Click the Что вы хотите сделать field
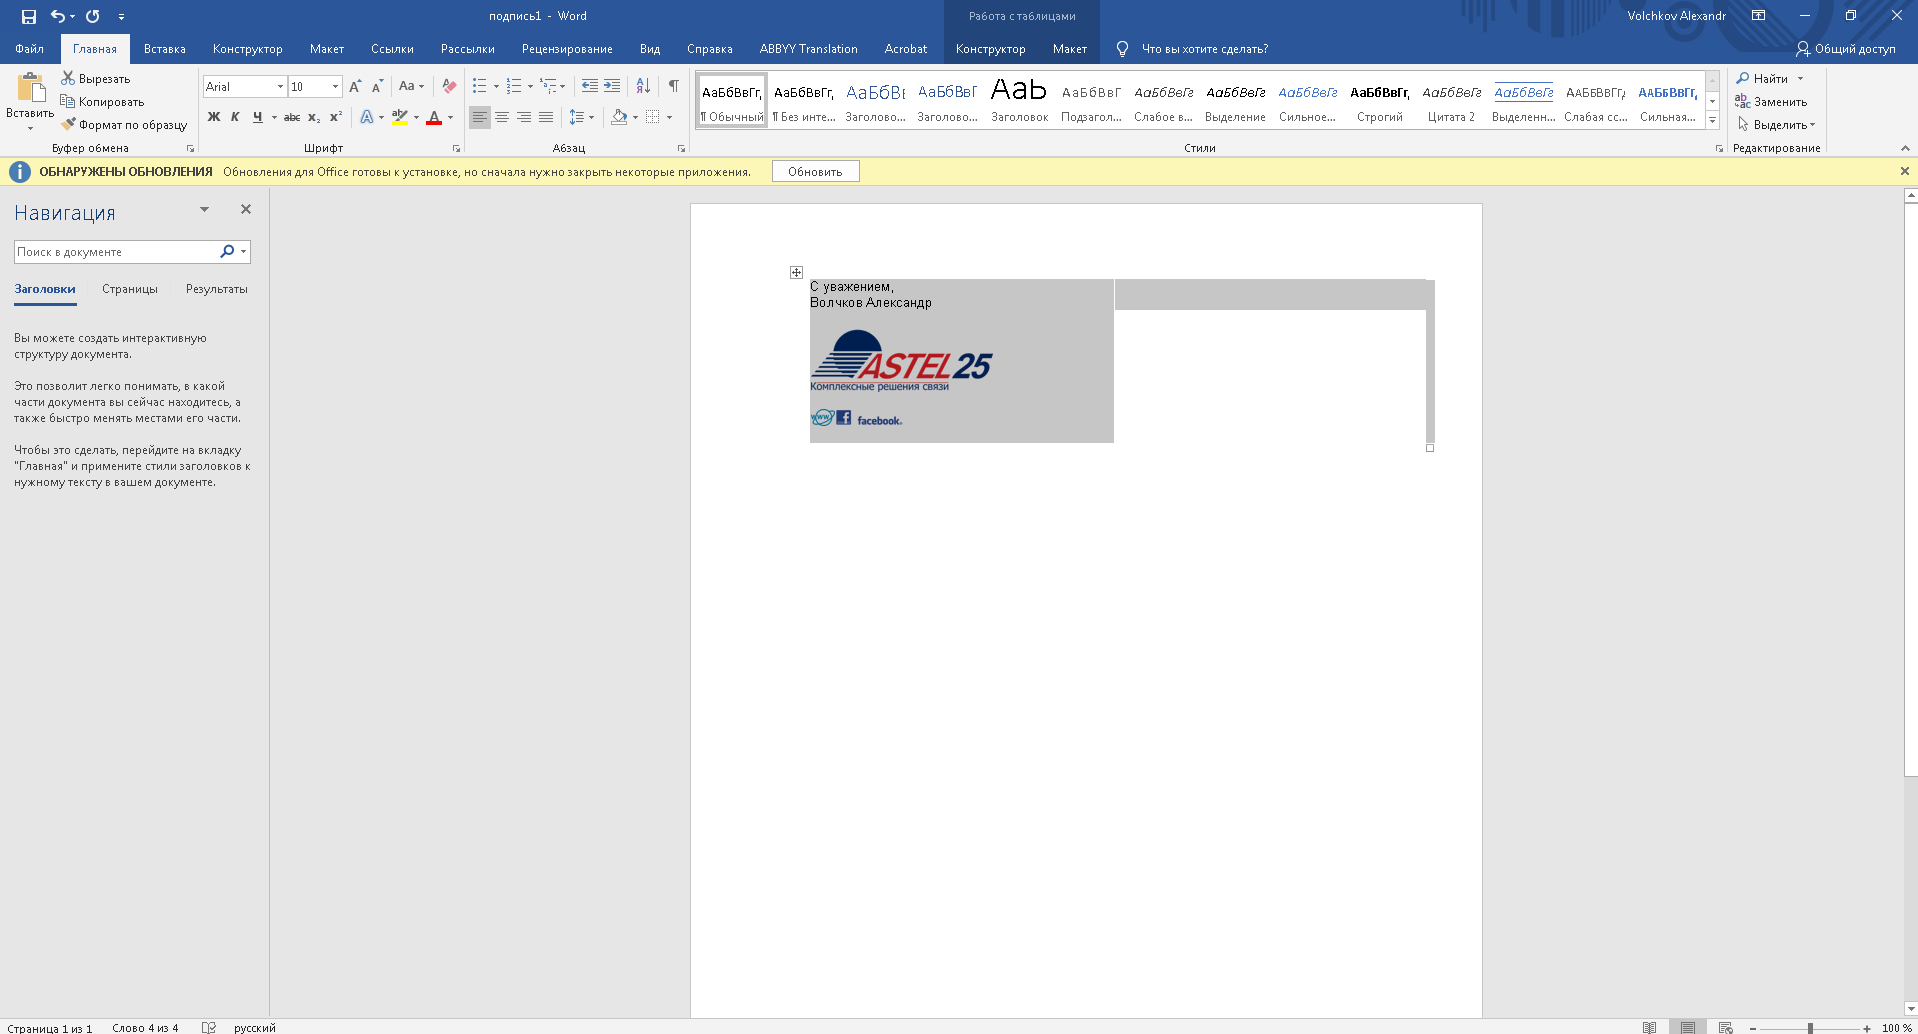The width and height of the screenshot is (1918, 1034). (1205, 49)
